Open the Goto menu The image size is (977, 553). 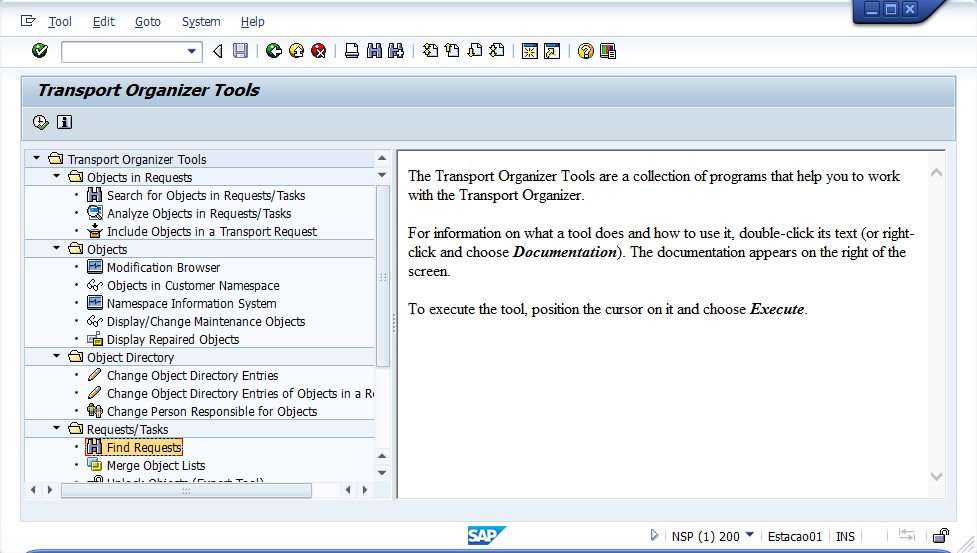coord(148,21)
